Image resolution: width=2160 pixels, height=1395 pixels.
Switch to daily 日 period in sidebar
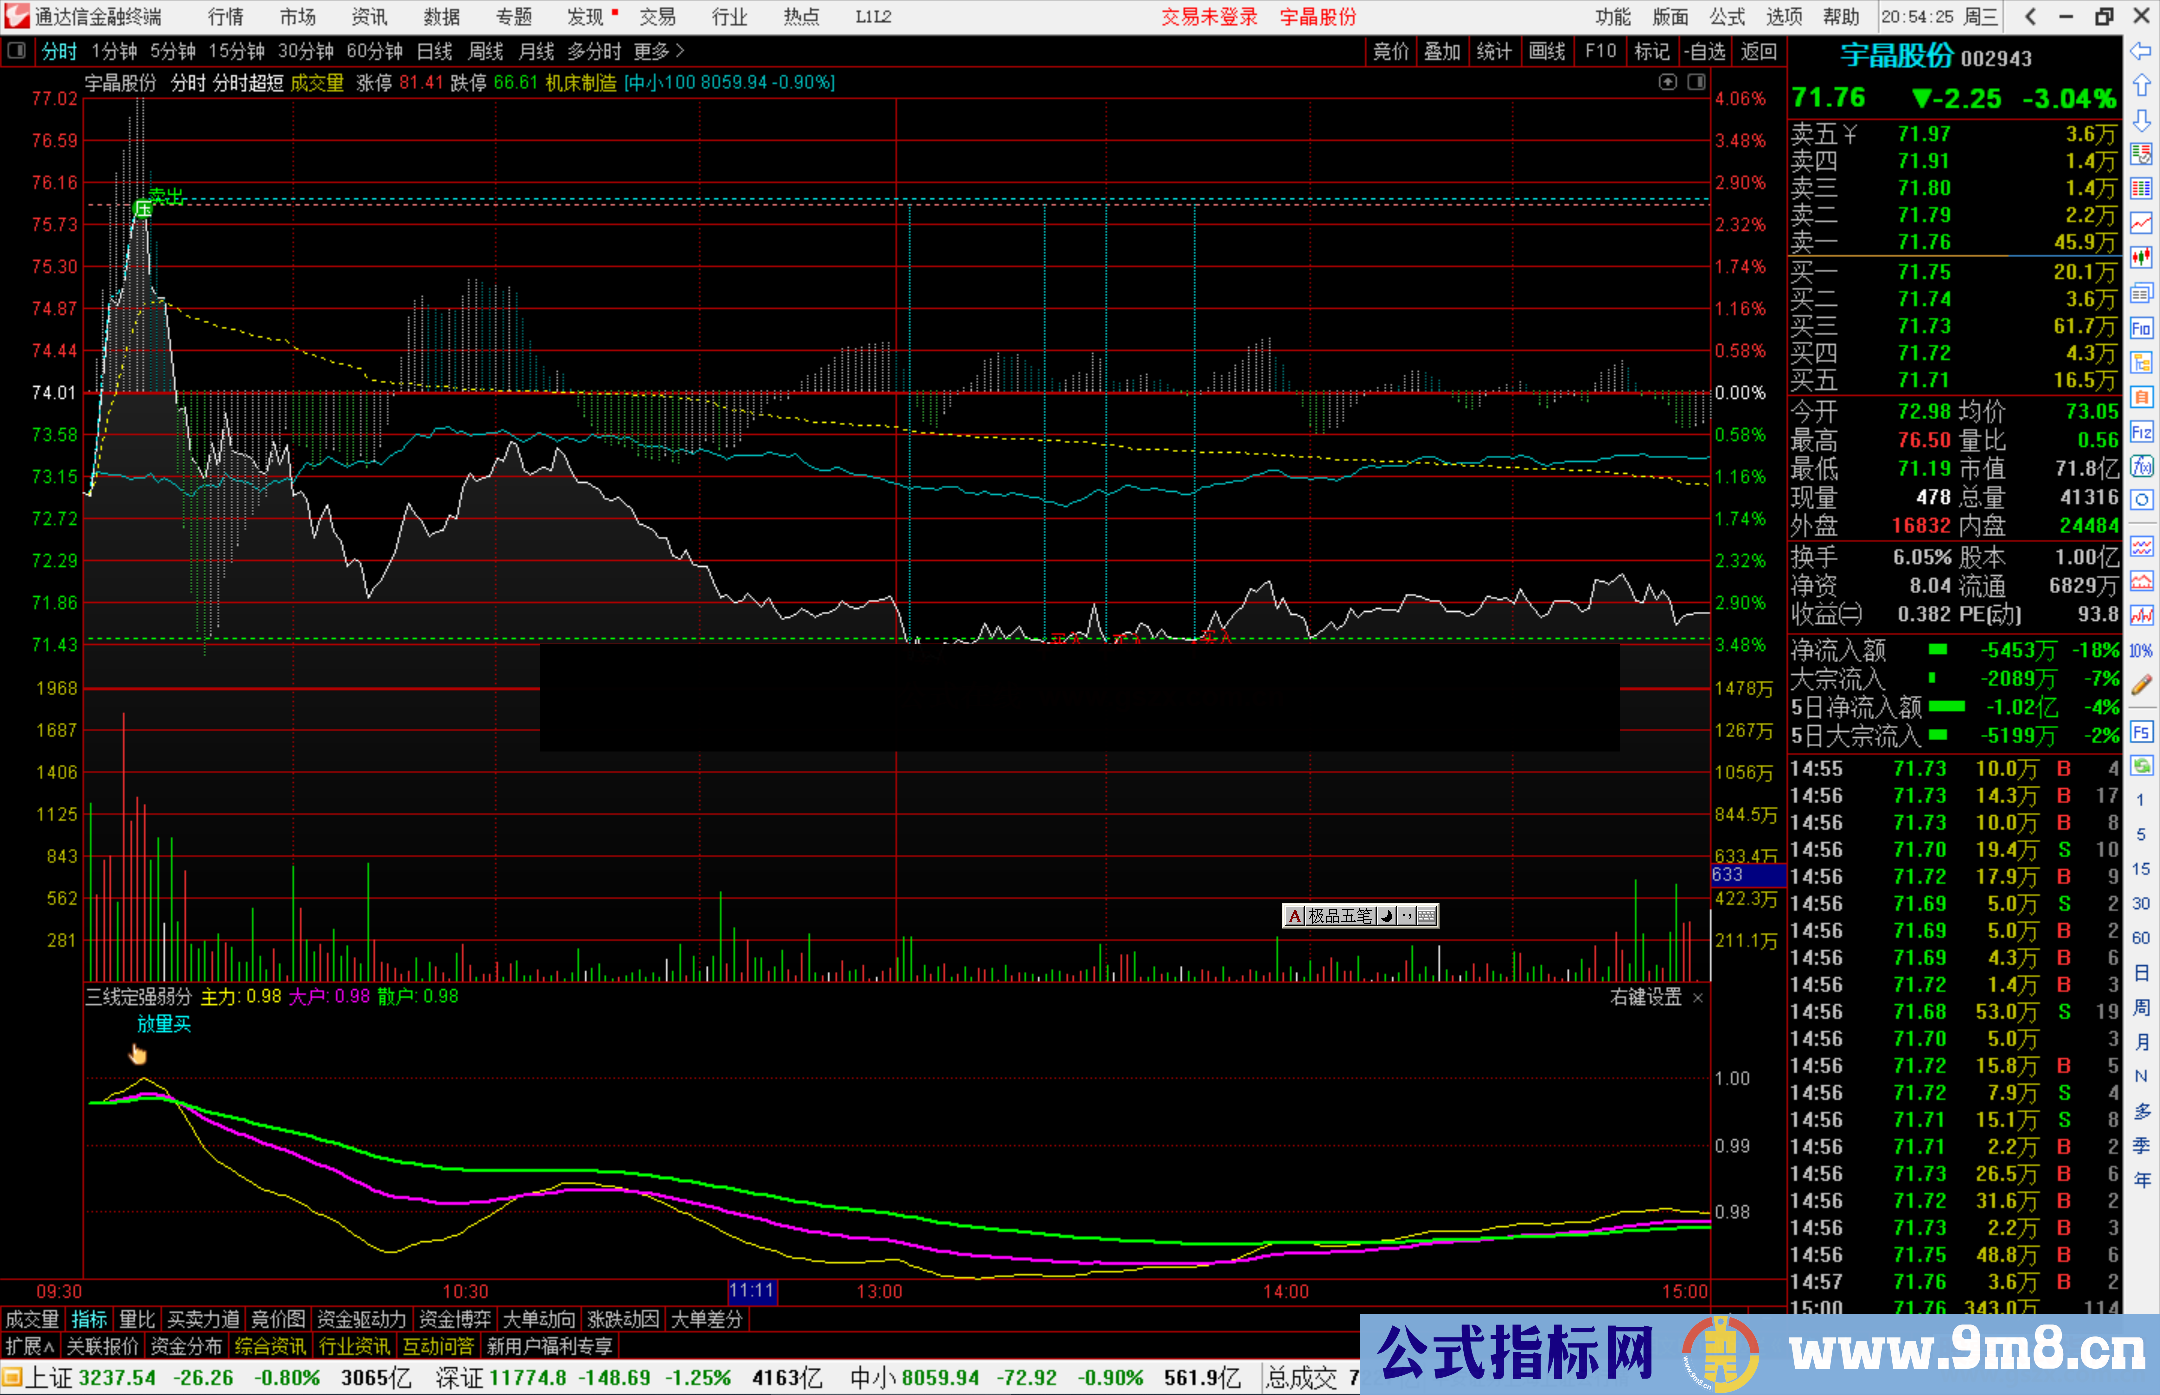click(x=2141, y=973)
